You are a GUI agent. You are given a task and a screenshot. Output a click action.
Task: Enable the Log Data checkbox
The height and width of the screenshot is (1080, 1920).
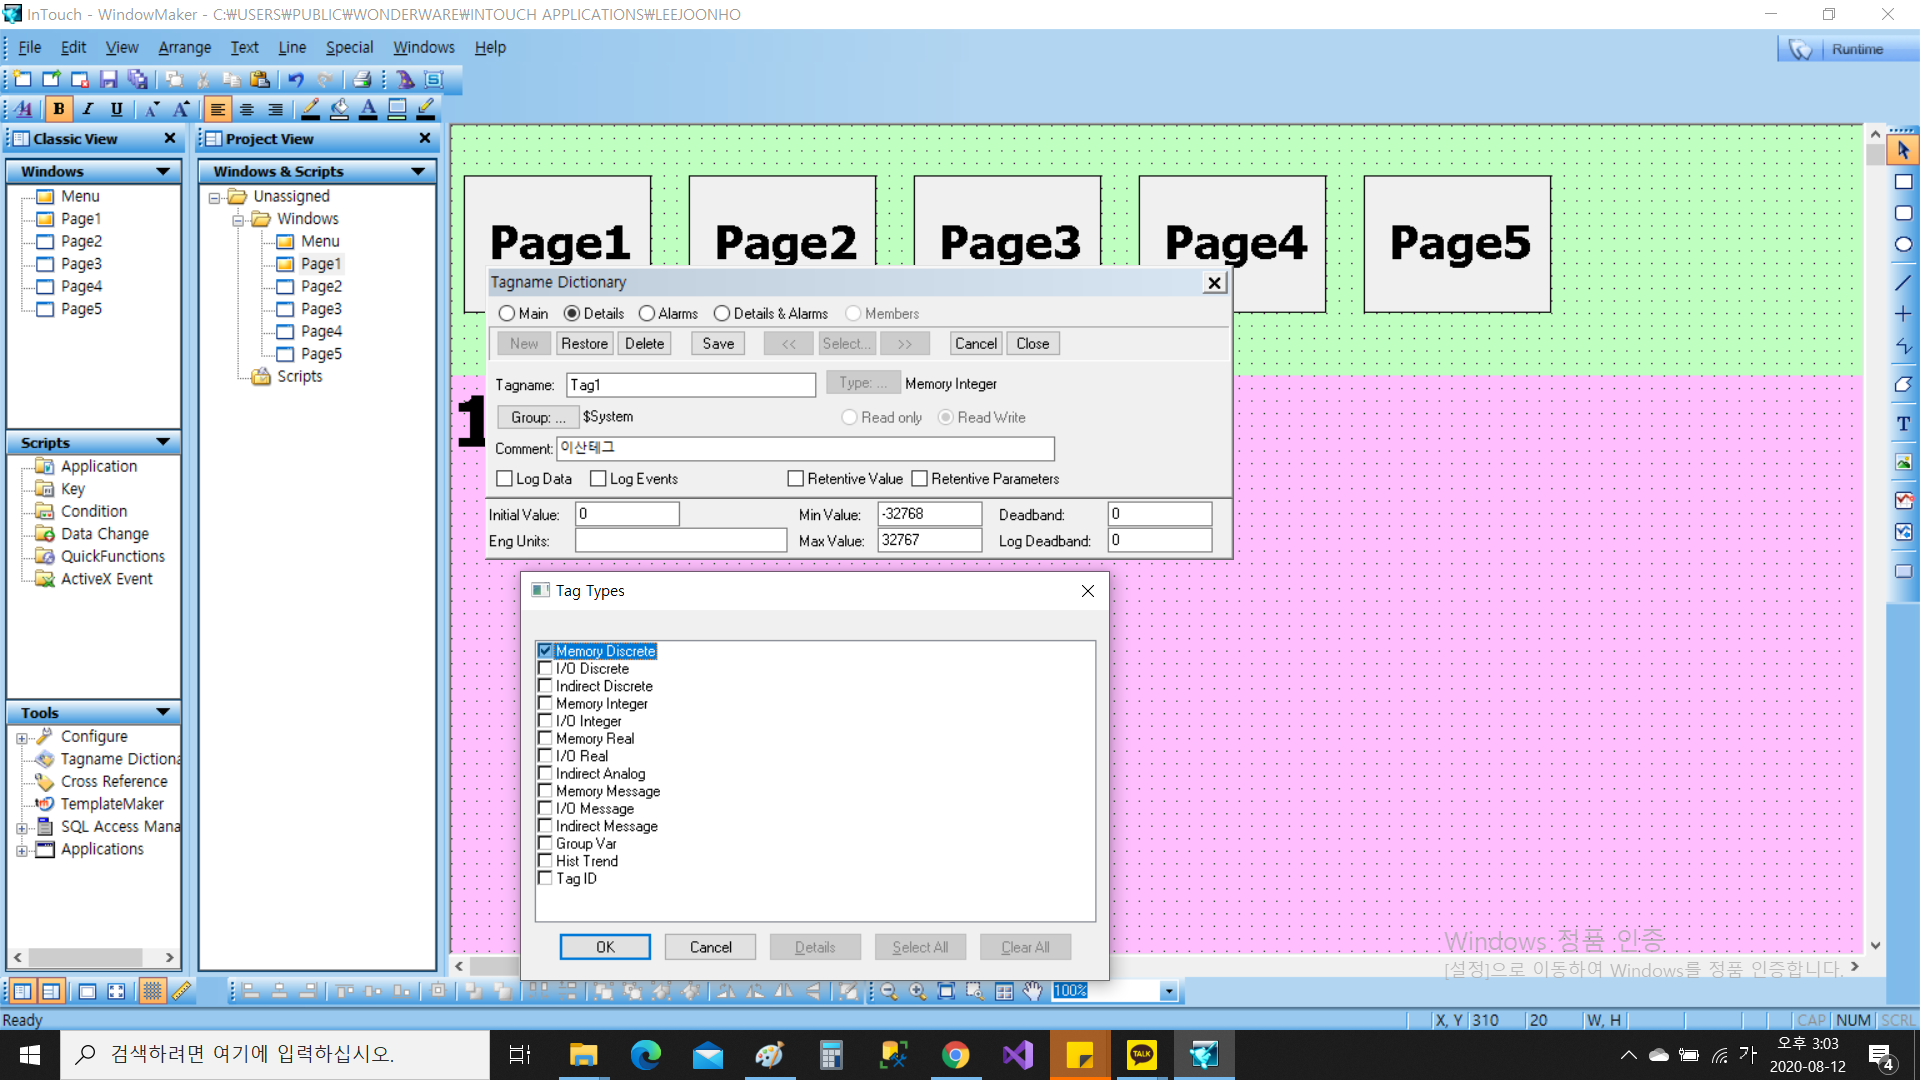click(x=505, y=479)
